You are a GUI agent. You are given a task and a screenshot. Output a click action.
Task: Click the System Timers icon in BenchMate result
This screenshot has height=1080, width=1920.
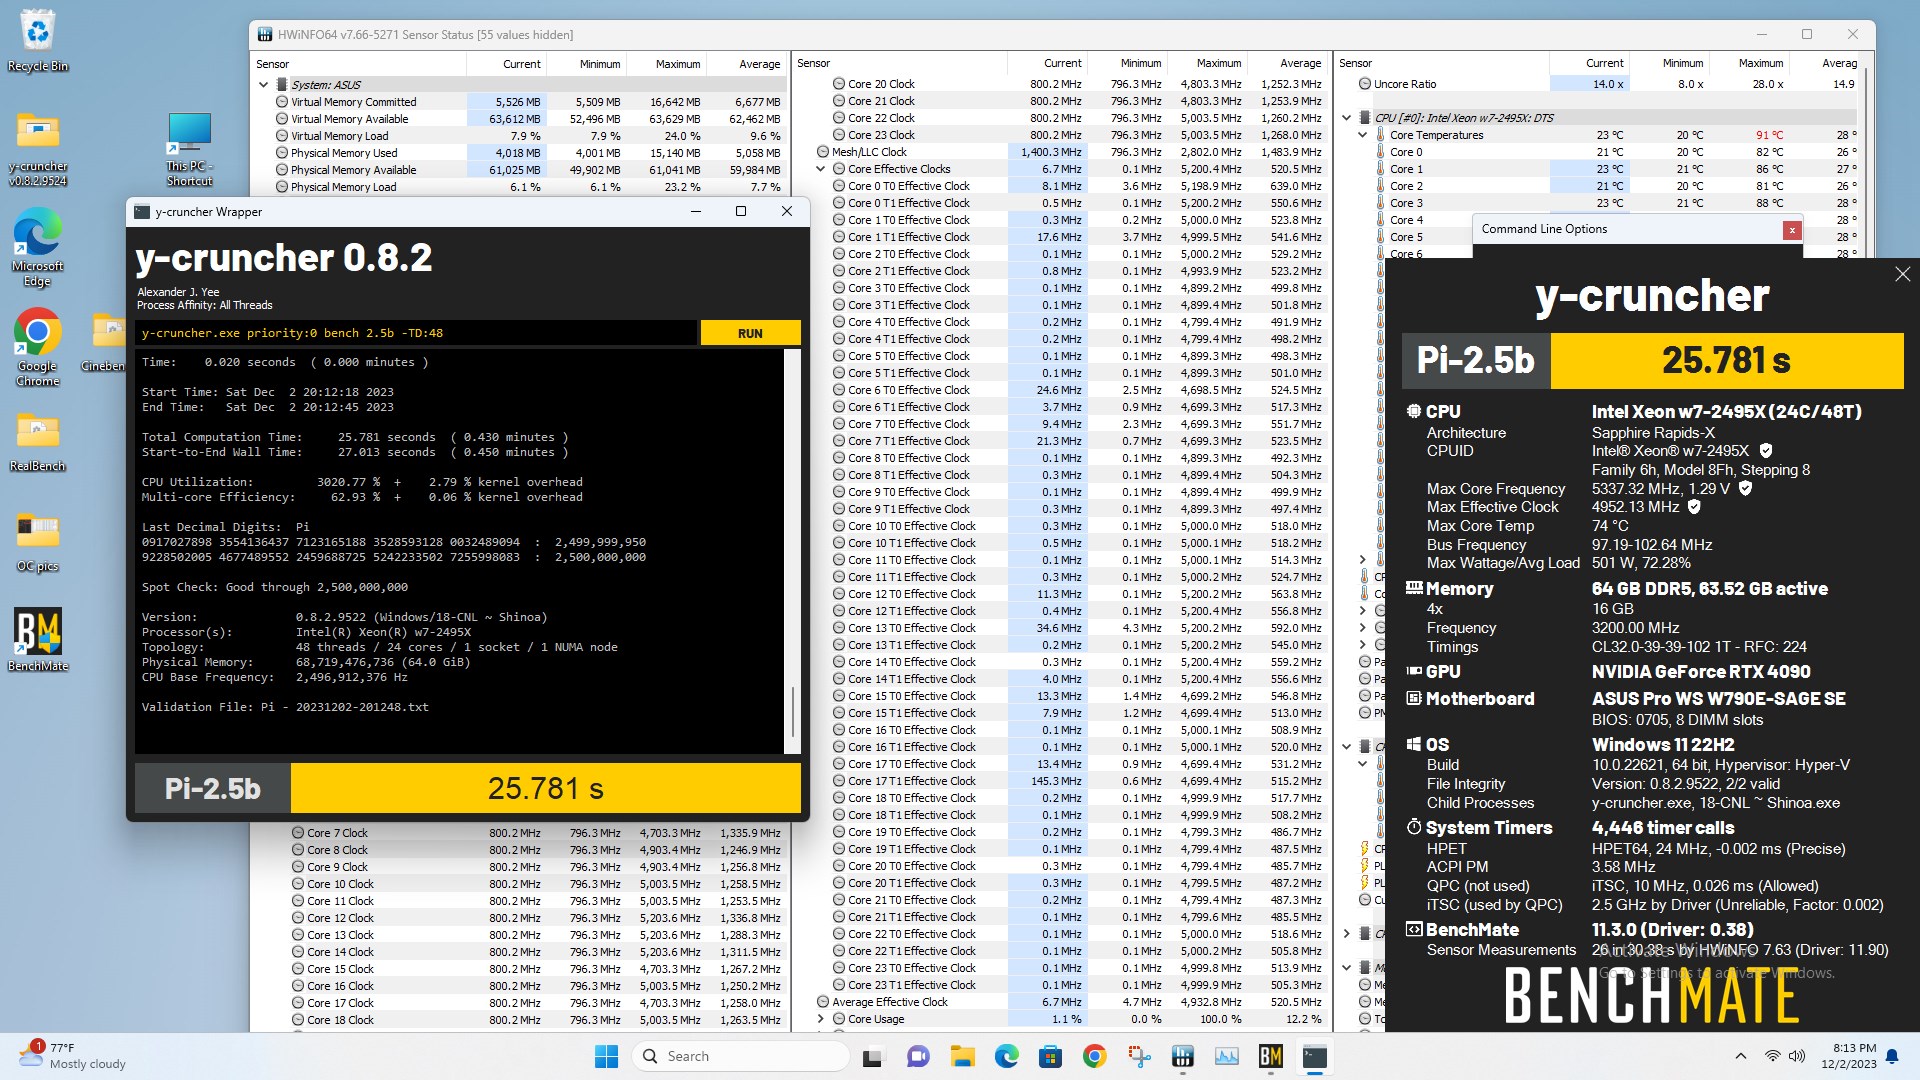[x=1414, y=827]
